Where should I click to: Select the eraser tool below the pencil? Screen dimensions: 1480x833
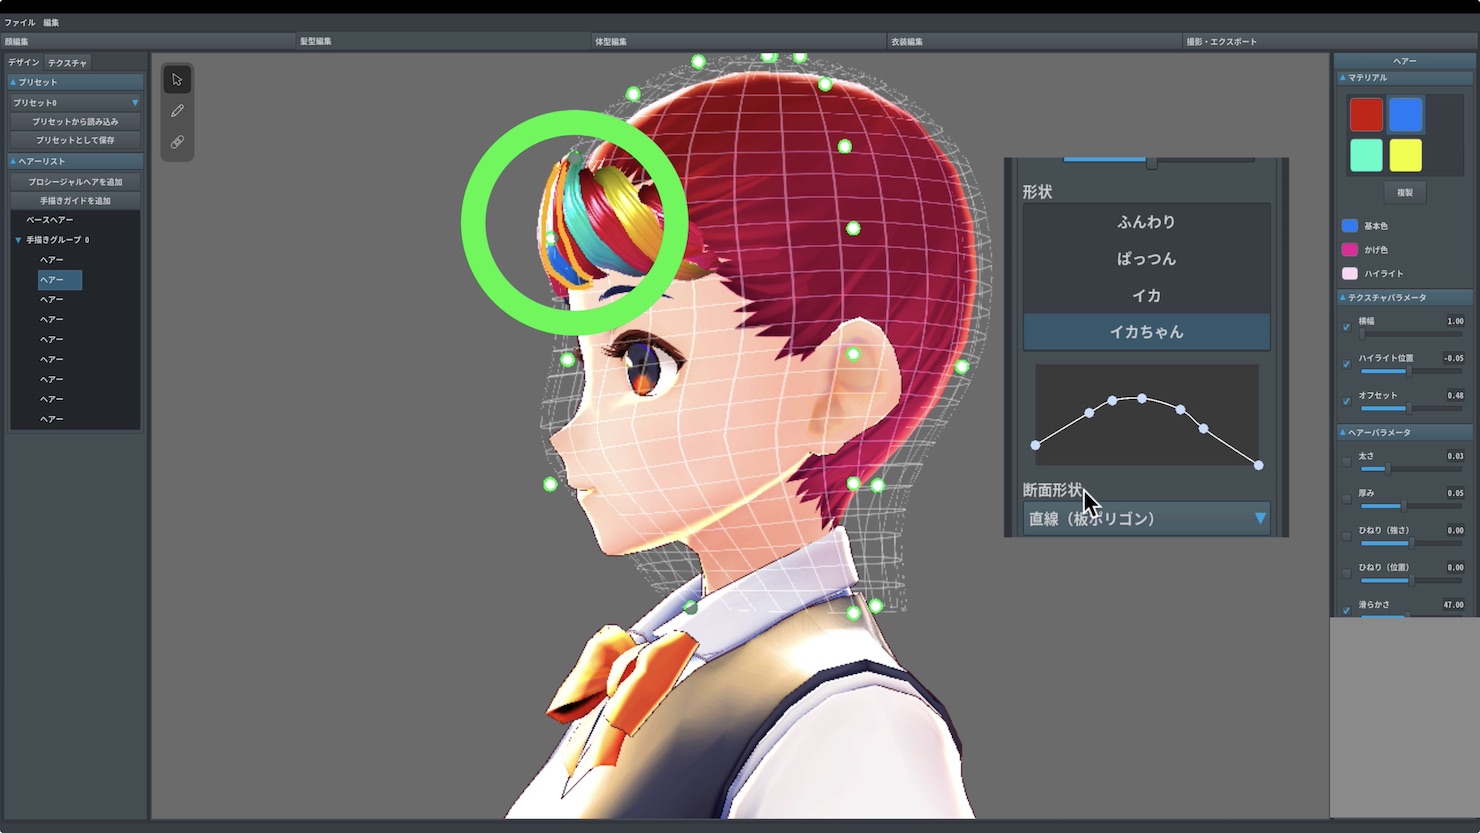tap(177, 142)
